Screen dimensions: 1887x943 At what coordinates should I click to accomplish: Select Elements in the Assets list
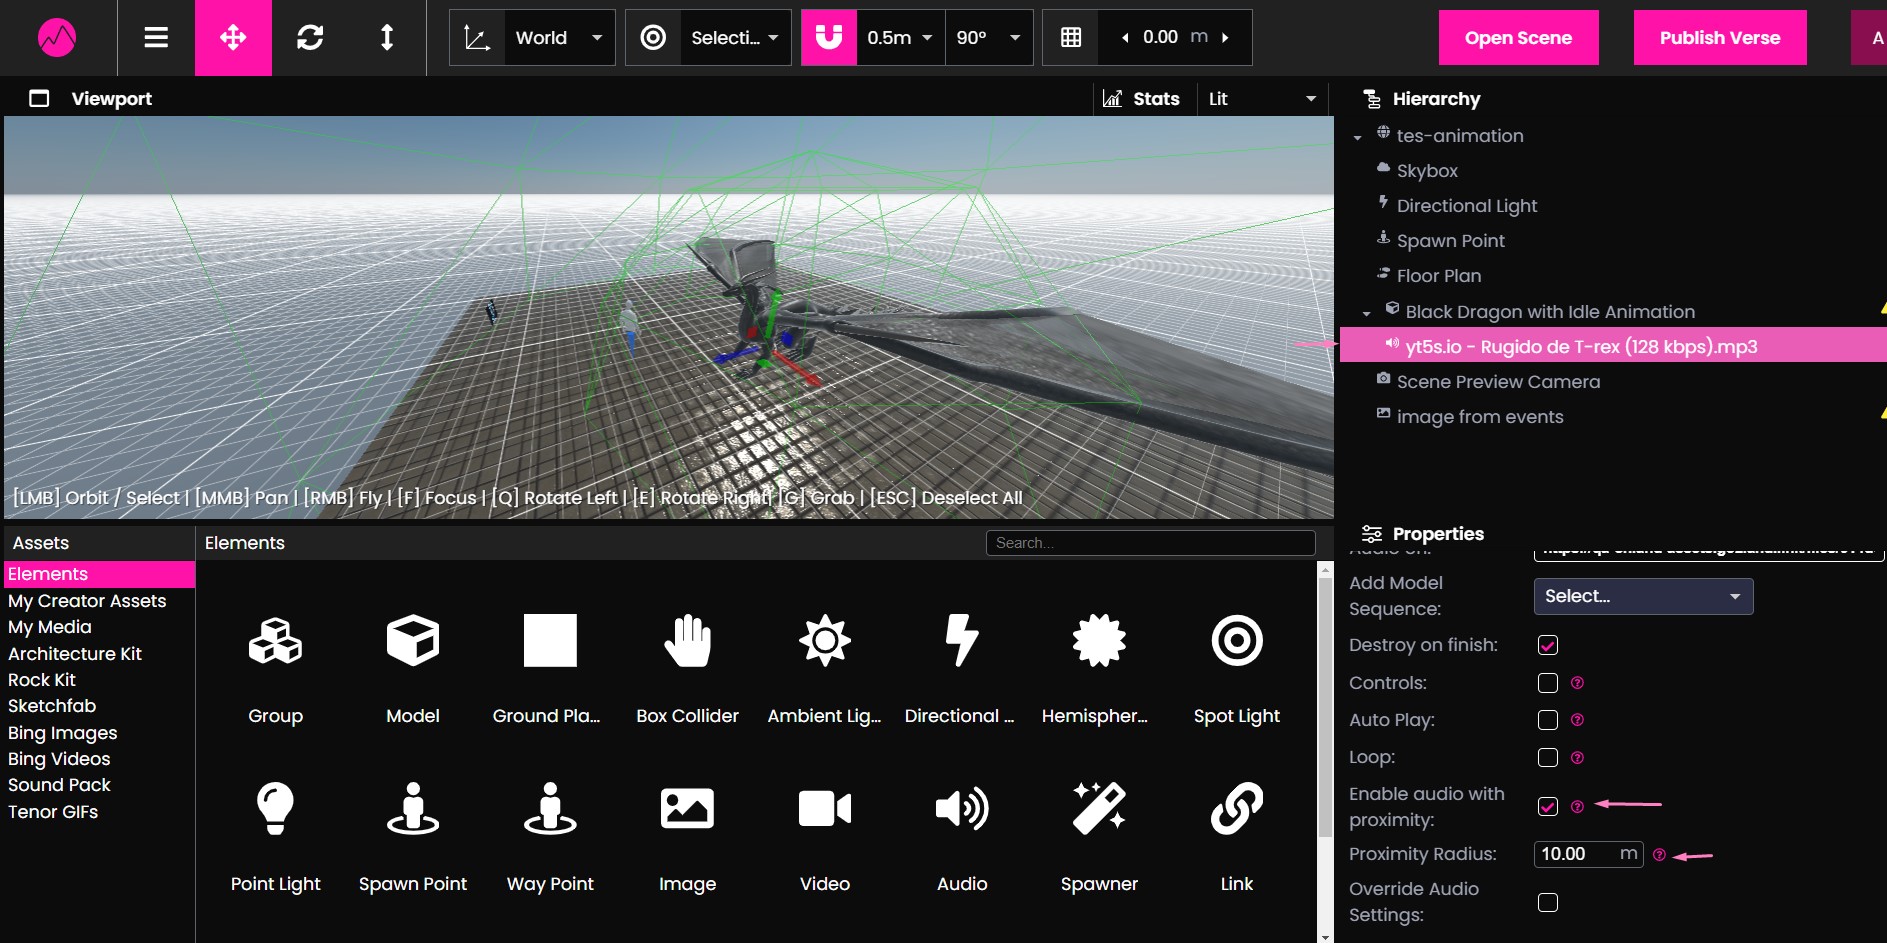tap(99, 574)
